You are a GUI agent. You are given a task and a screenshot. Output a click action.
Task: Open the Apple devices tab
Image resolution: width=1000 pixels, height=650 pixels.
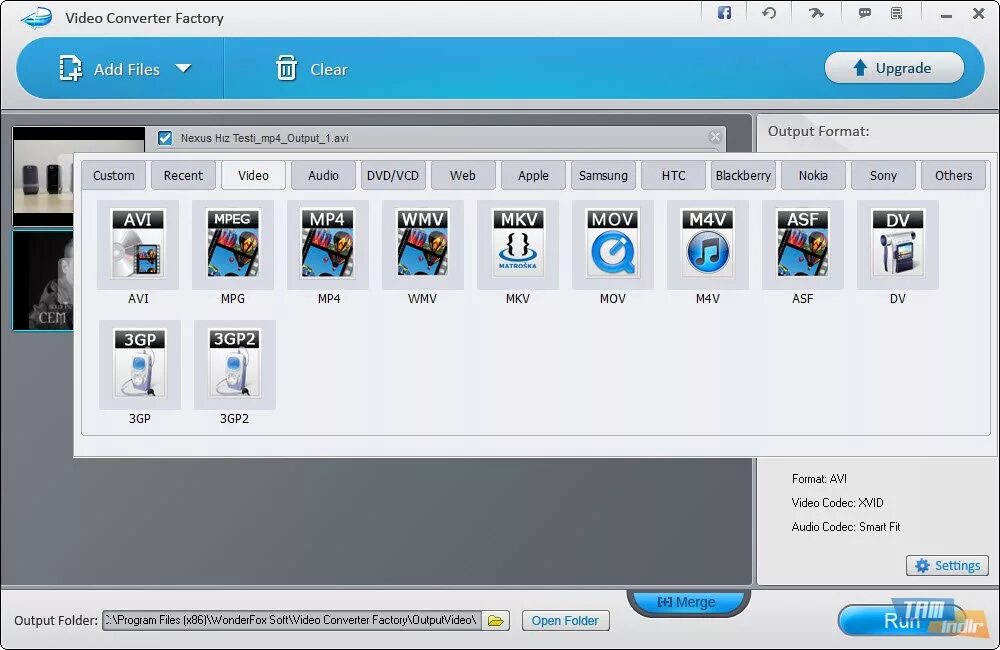pos(533,175)
